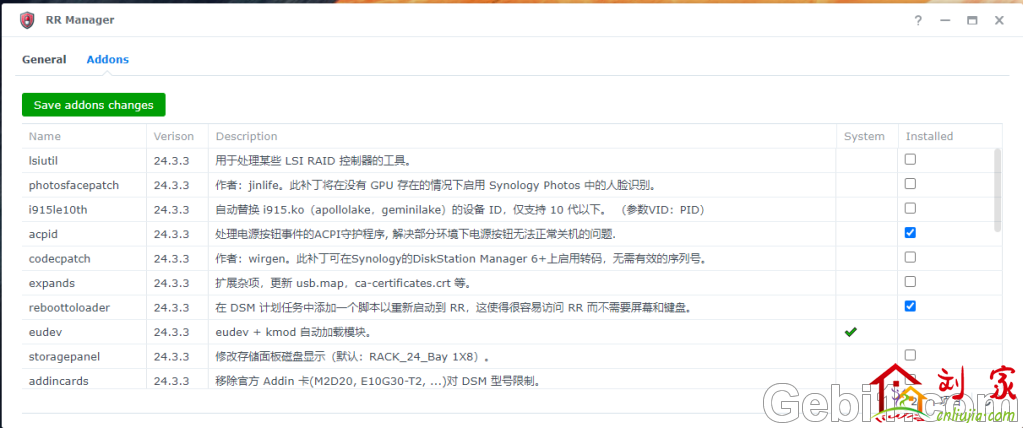Select the Addons tab
This screenshot has width=1023, height=428.
107,59
